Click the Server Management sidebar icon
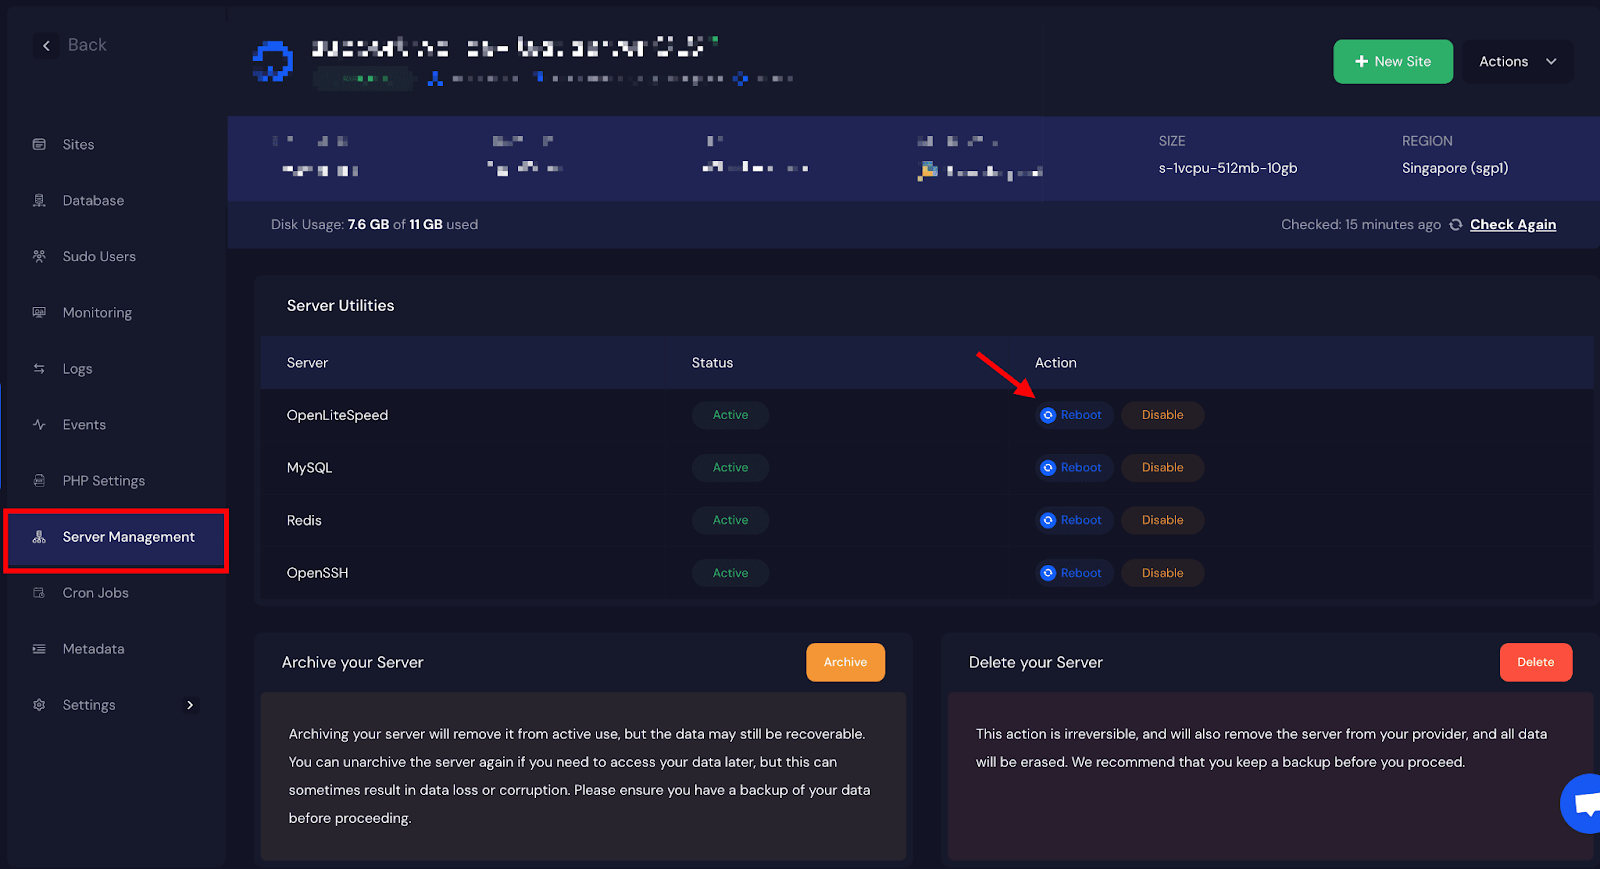The height and width of the screenshot is (869, 1600). pos(39,537)
